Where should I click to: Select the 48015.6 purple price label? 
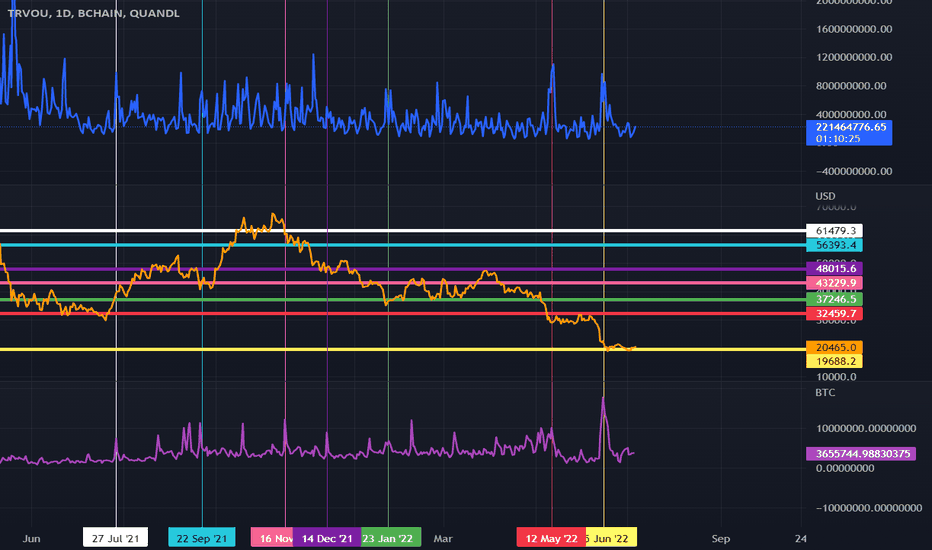tap(835, 269)
